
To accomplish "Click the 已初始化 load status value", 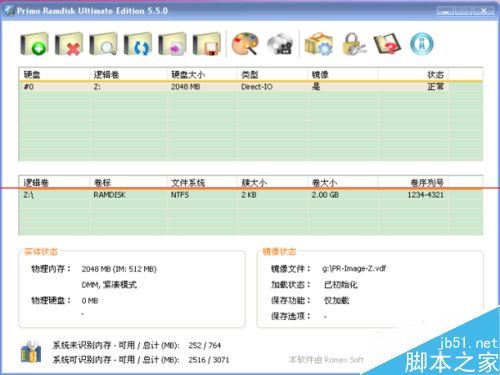I will (341, 284).
